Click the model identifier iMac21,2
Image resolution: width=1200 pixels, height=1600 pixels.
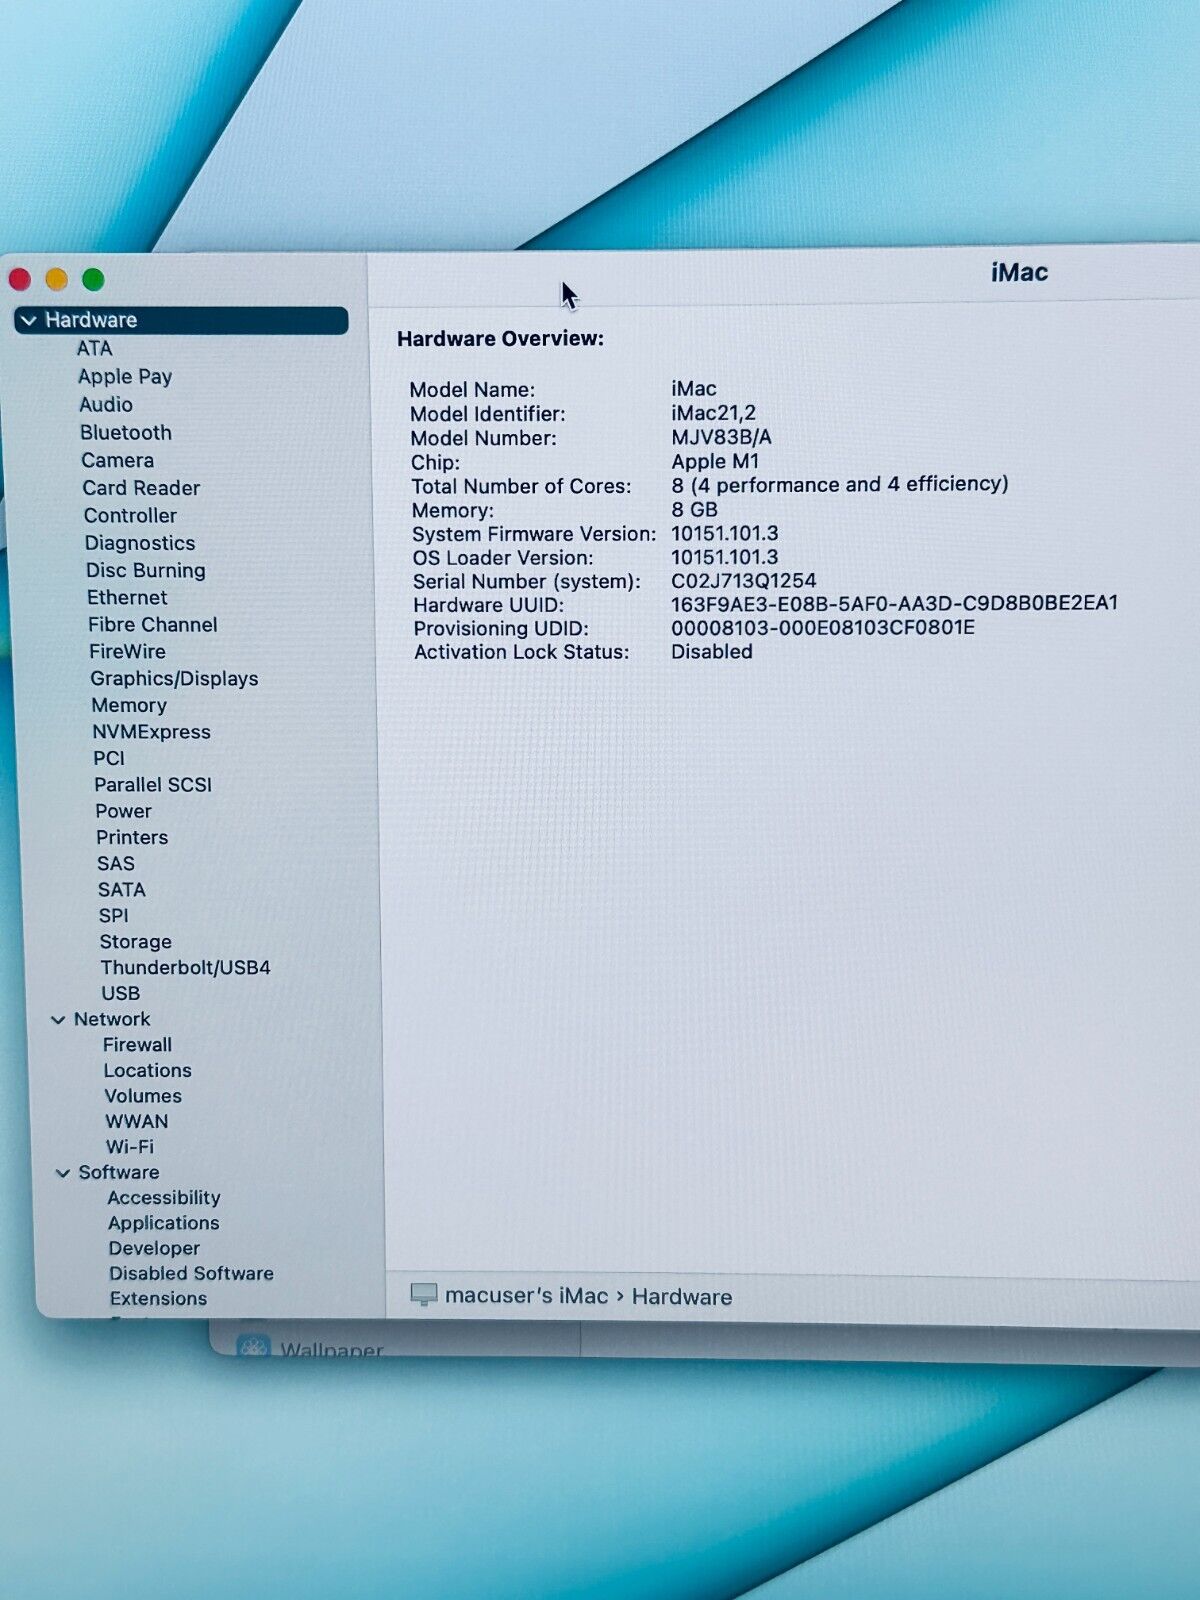click(713, 413)
